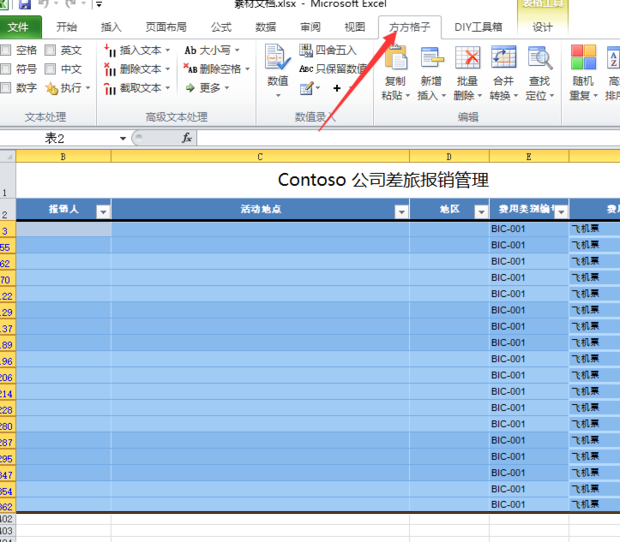The height and width of the screenshot is (542, 620).
Task: Select row header 55
Action: pyautogui.click(x=8, y=247)
